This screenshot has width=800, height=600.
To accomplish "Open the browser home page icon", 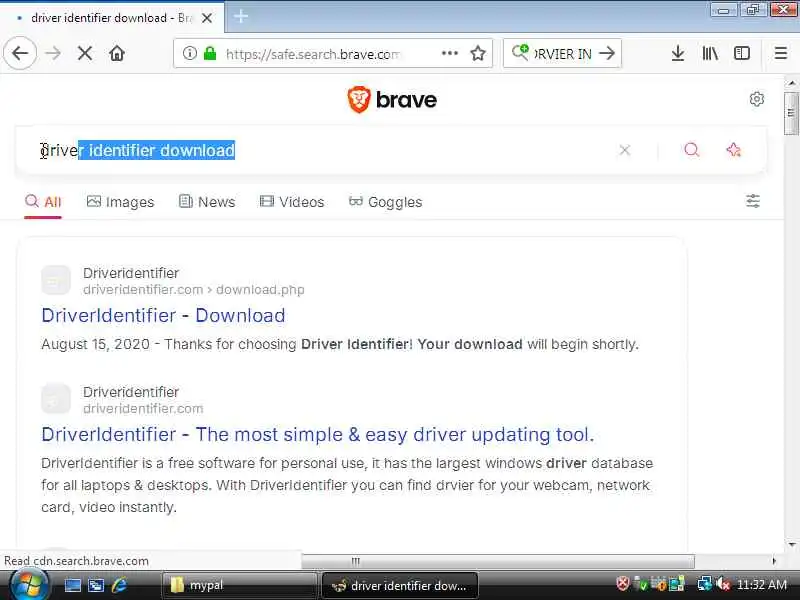I will tap(117, 53).
